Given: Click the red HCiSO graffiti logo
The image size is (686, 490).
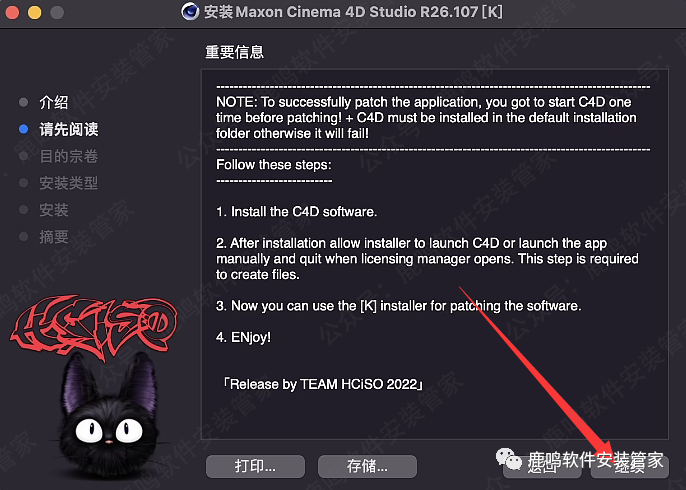Looking at the screenshot, I should click(93, 326).
